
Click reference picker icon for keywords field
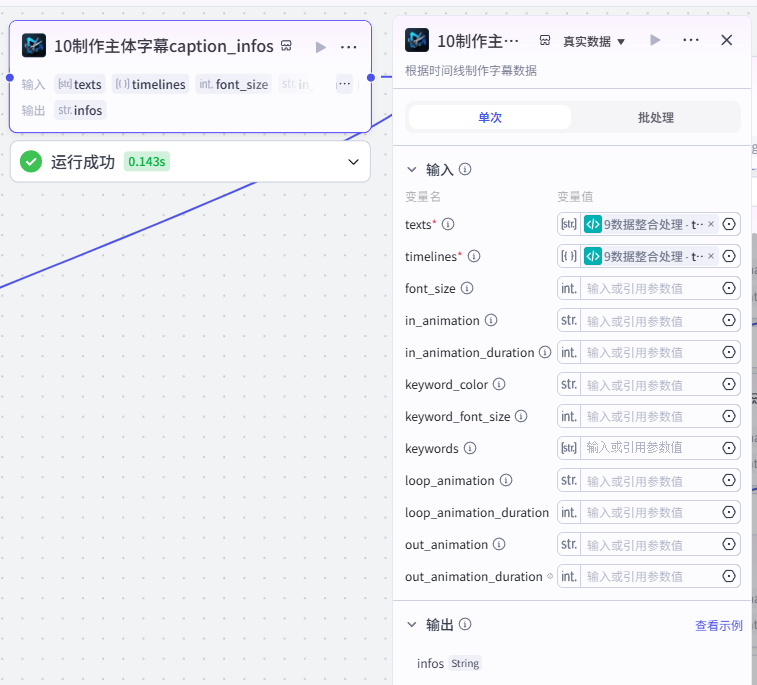click(729, 448)
